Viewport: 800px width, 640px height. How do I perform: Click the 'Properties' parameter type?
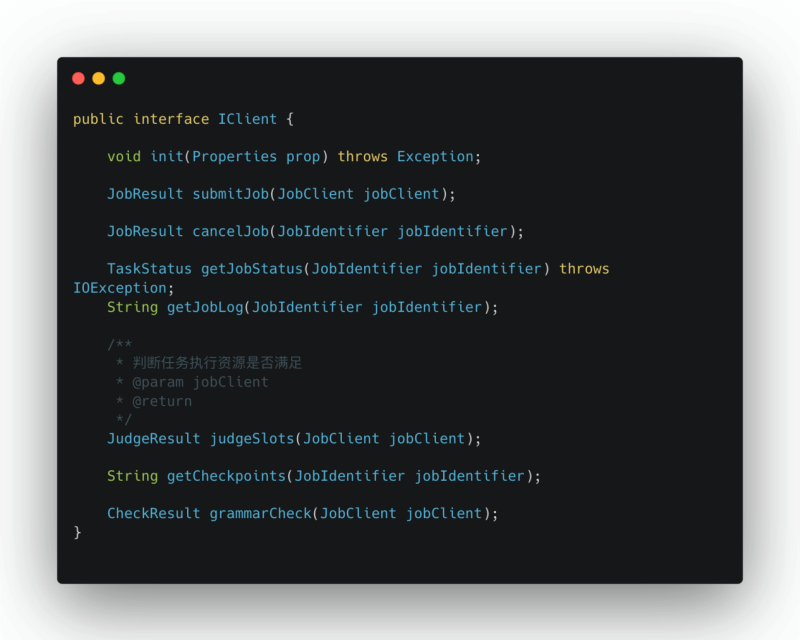point(234,157)
